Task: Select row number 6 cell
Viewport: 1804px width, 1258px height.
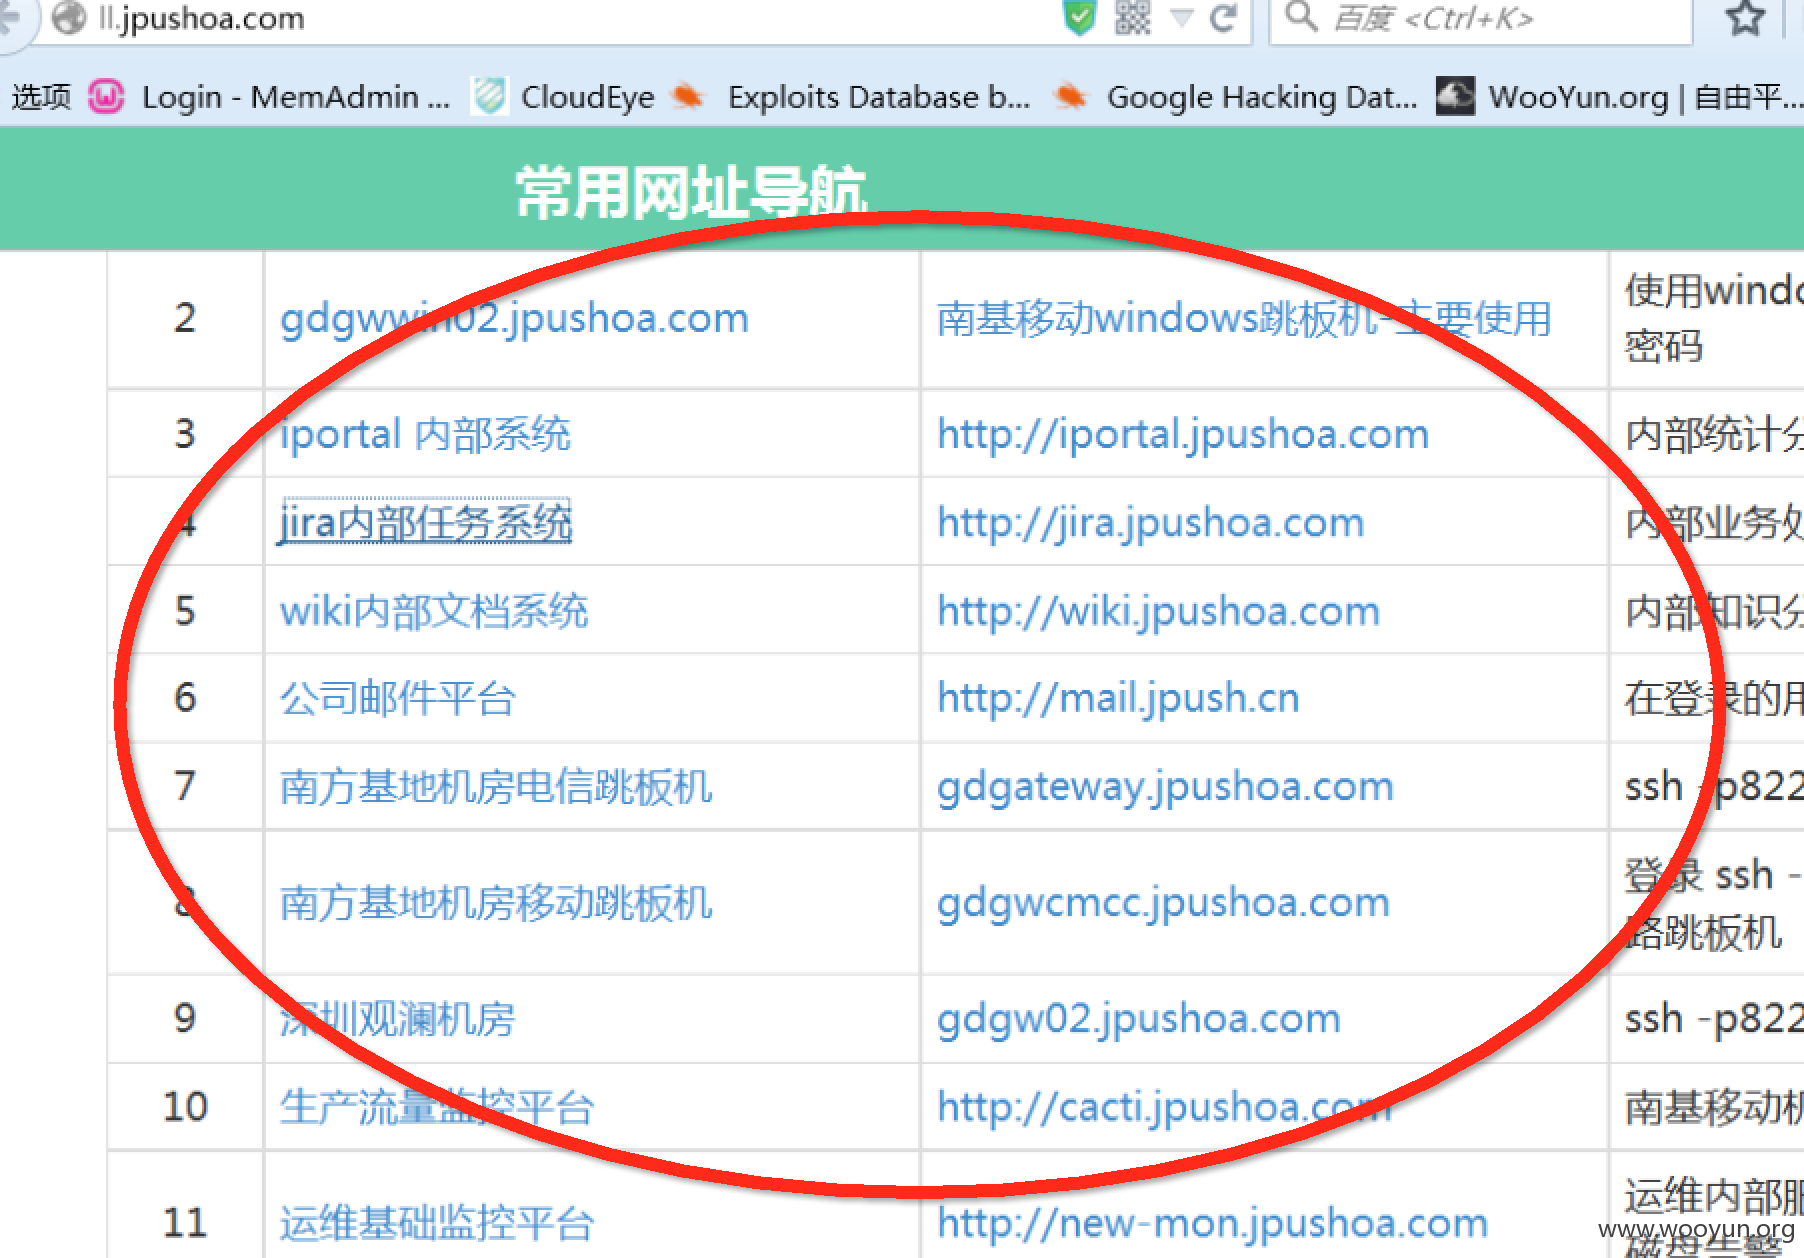Action: click(x=185, y=698)
